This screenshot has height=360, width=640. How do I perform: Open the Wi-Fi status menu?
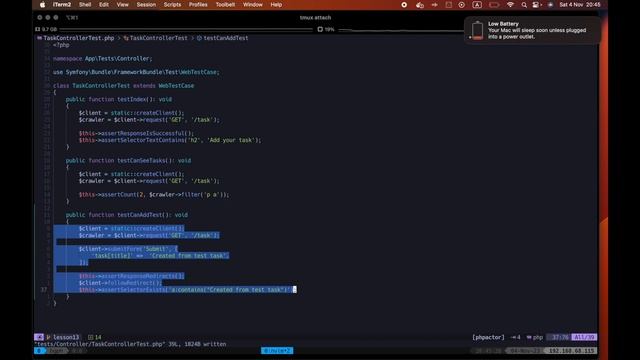[510, 5]
